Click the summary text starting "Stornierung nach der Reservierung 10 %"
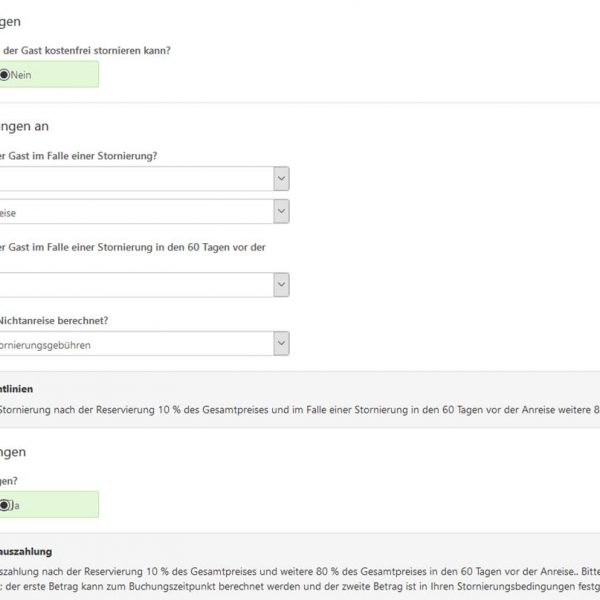Screen dimensions: 600x600 (300, 410)
